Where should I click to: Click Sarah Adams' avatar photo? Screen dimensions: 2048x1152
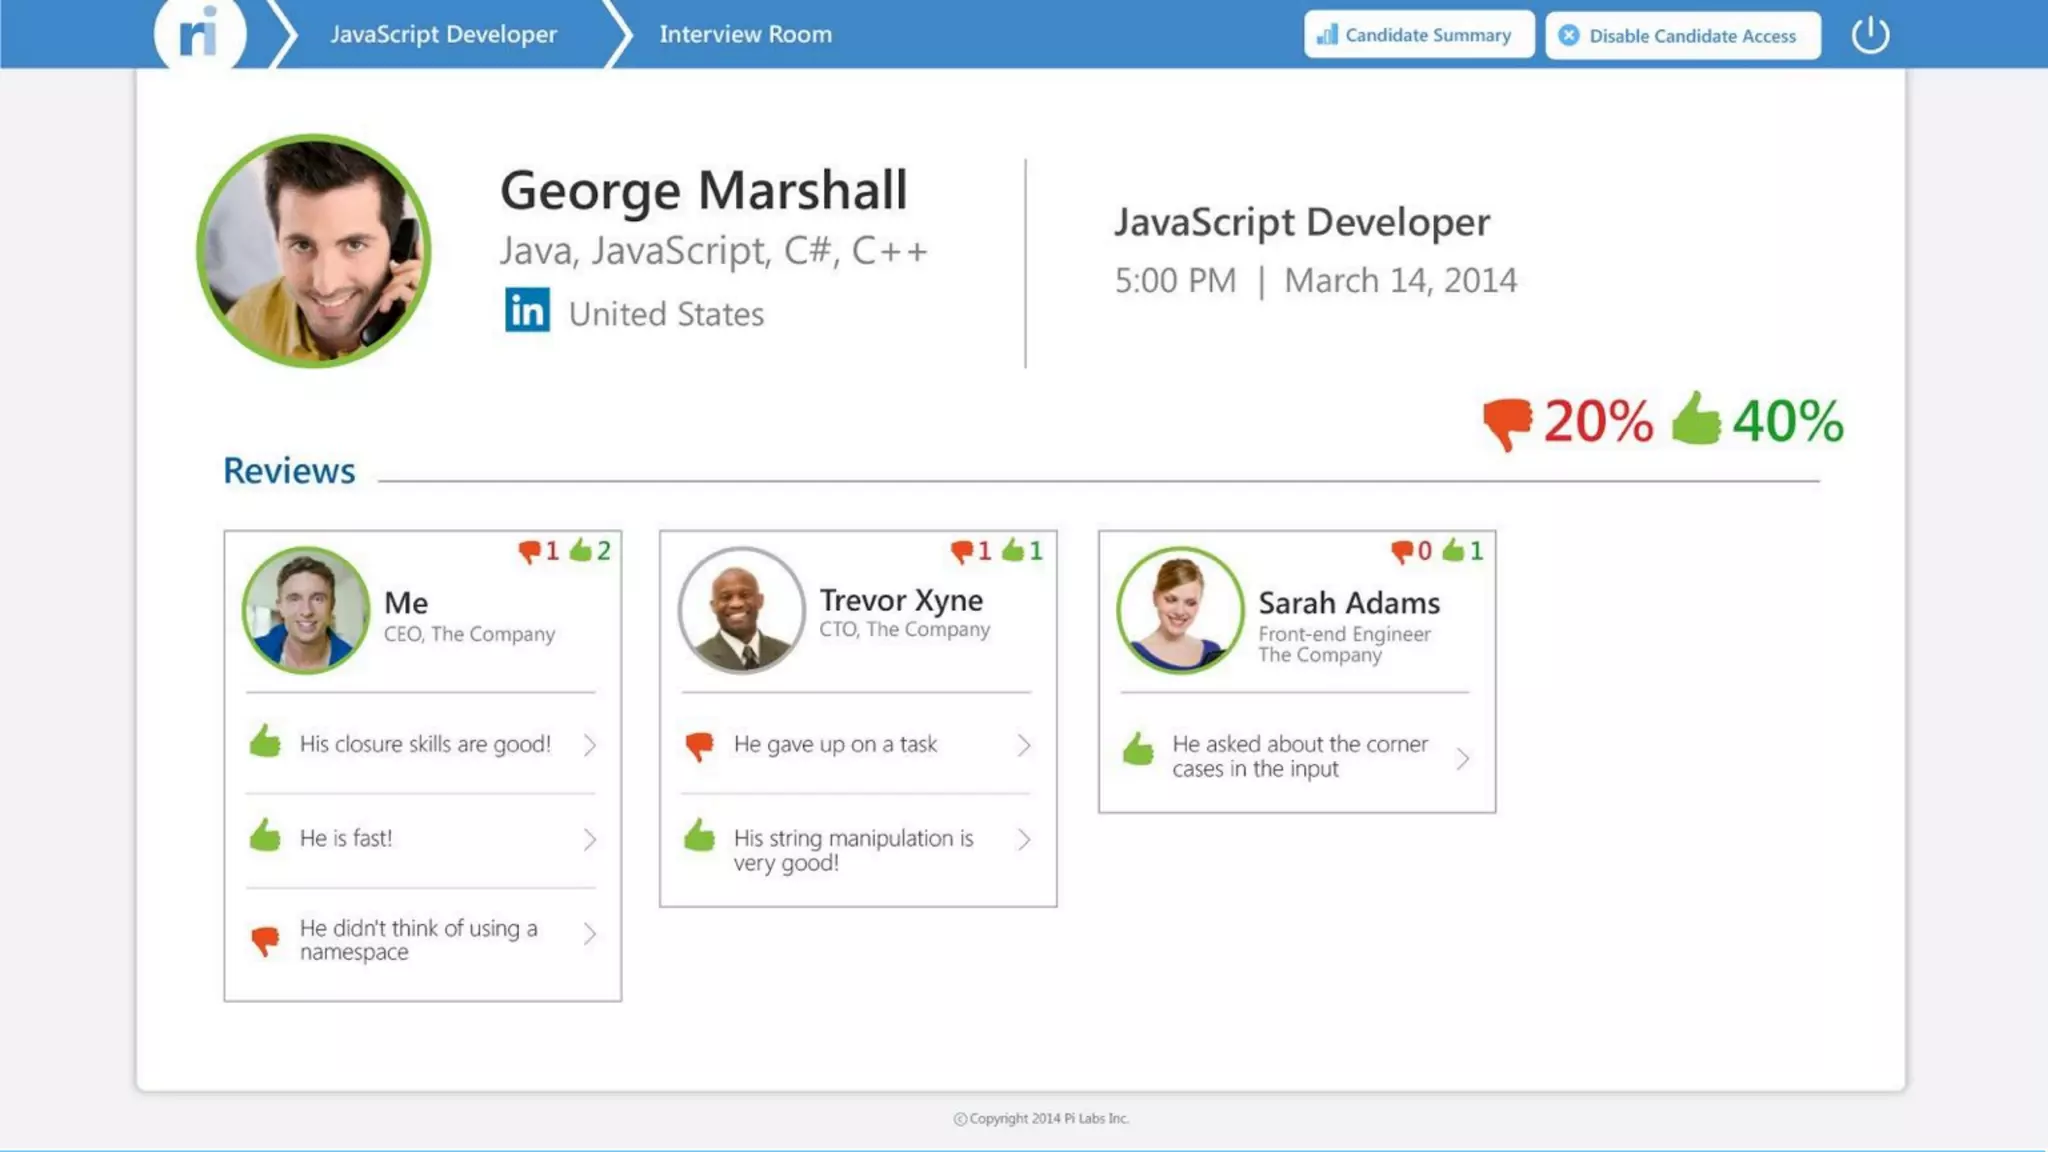[x=1180, y=610]
